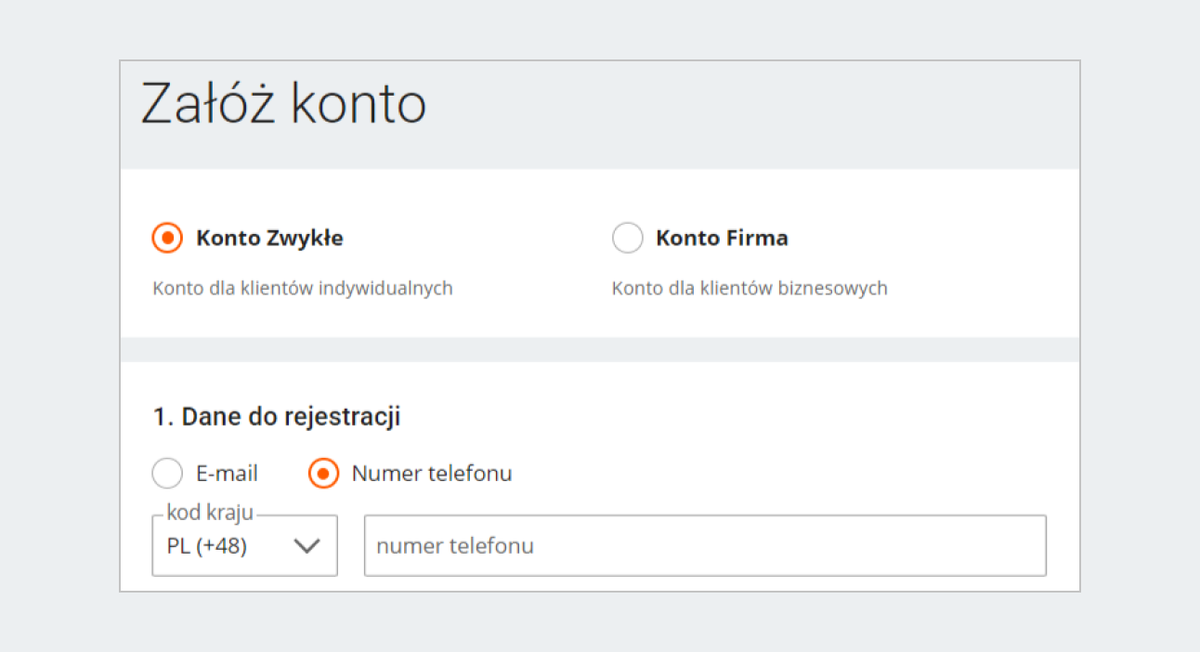
Task: Click the "Załóż konto" page heading
Action: pyautogui.click(x=283, y=104)
